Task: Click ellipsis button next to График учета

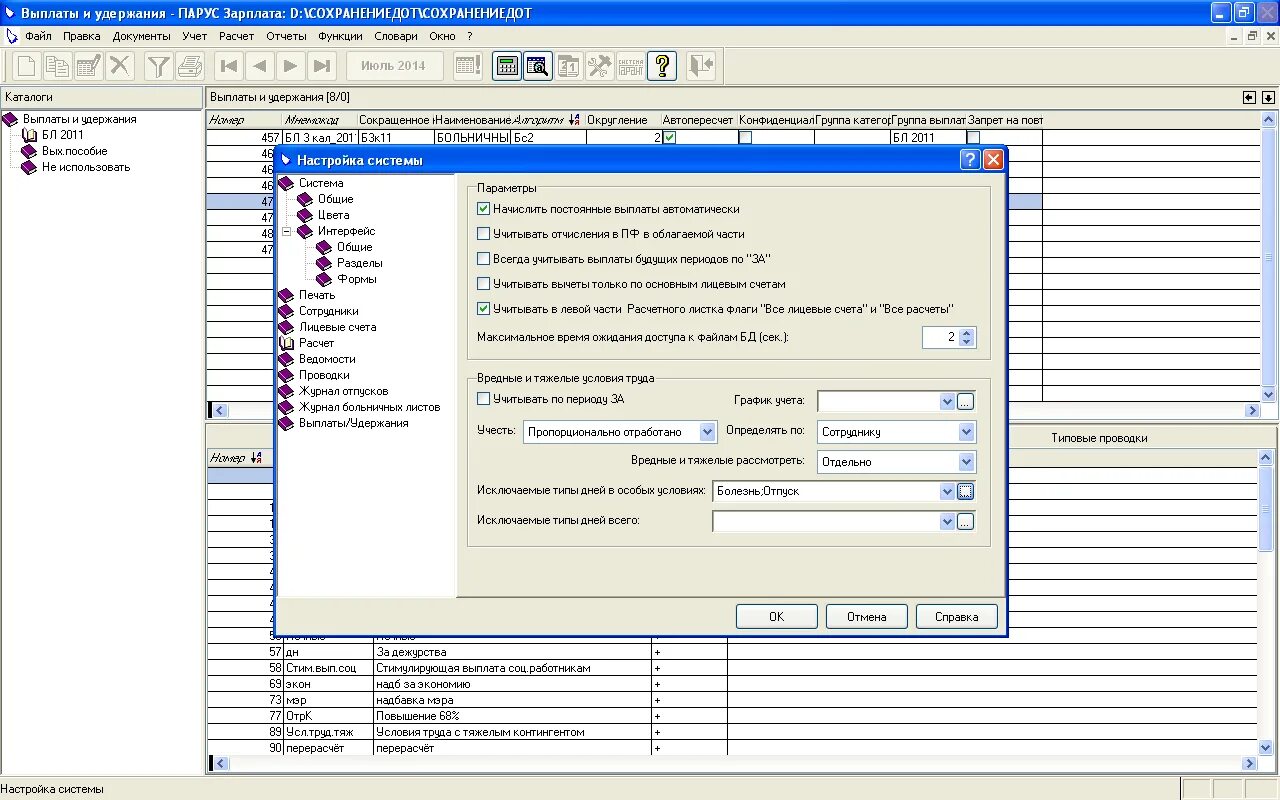Action: click(x=965, y=402)
